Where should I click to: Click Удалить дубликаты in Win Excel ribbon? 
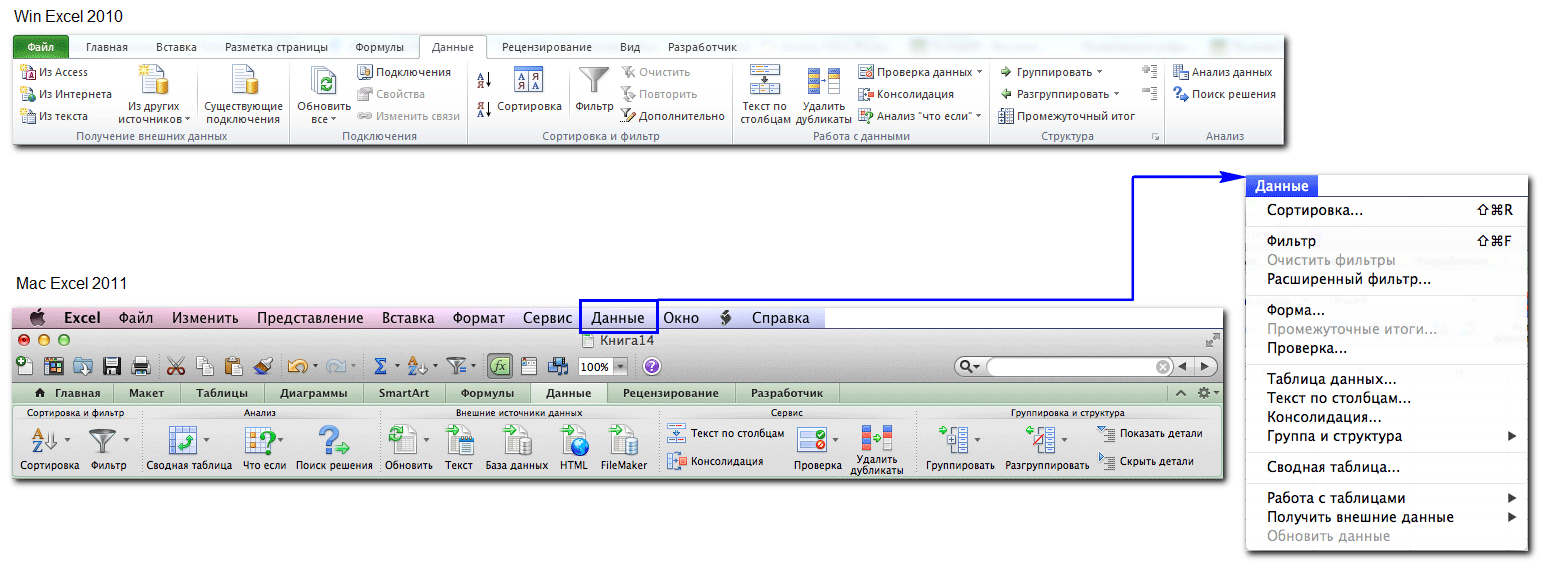pyautogui.click(x=823, y=95)
